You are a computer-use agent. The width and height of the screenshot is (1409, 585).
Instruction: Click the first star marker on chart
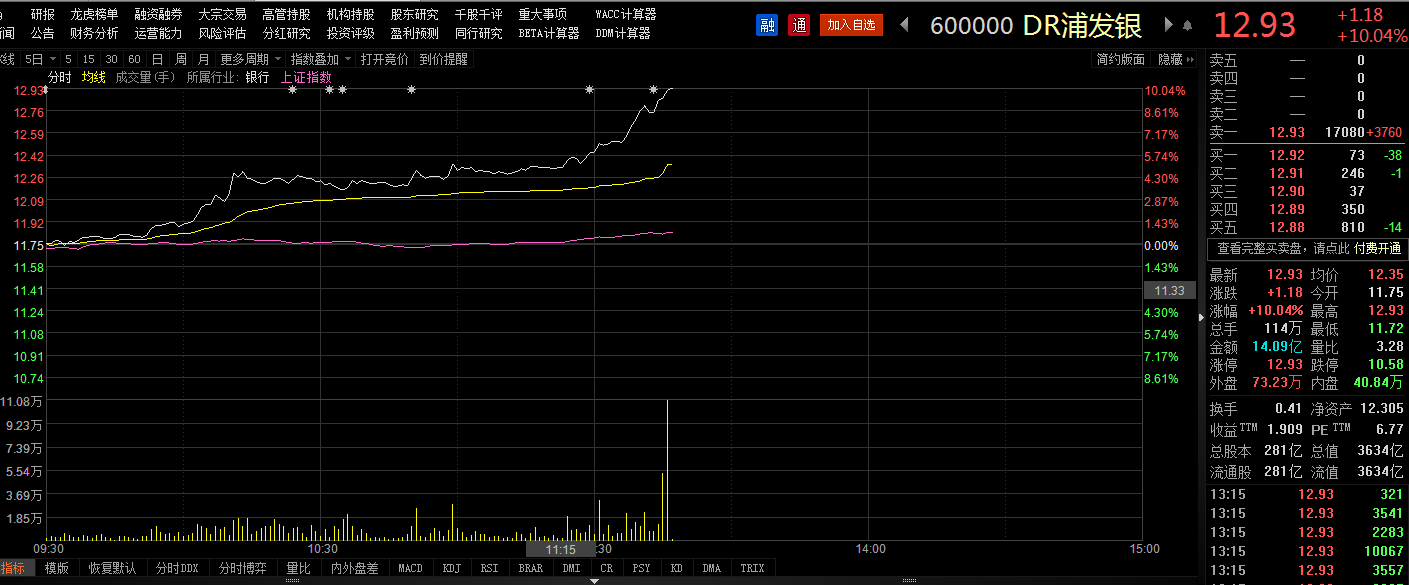[292, 90]
